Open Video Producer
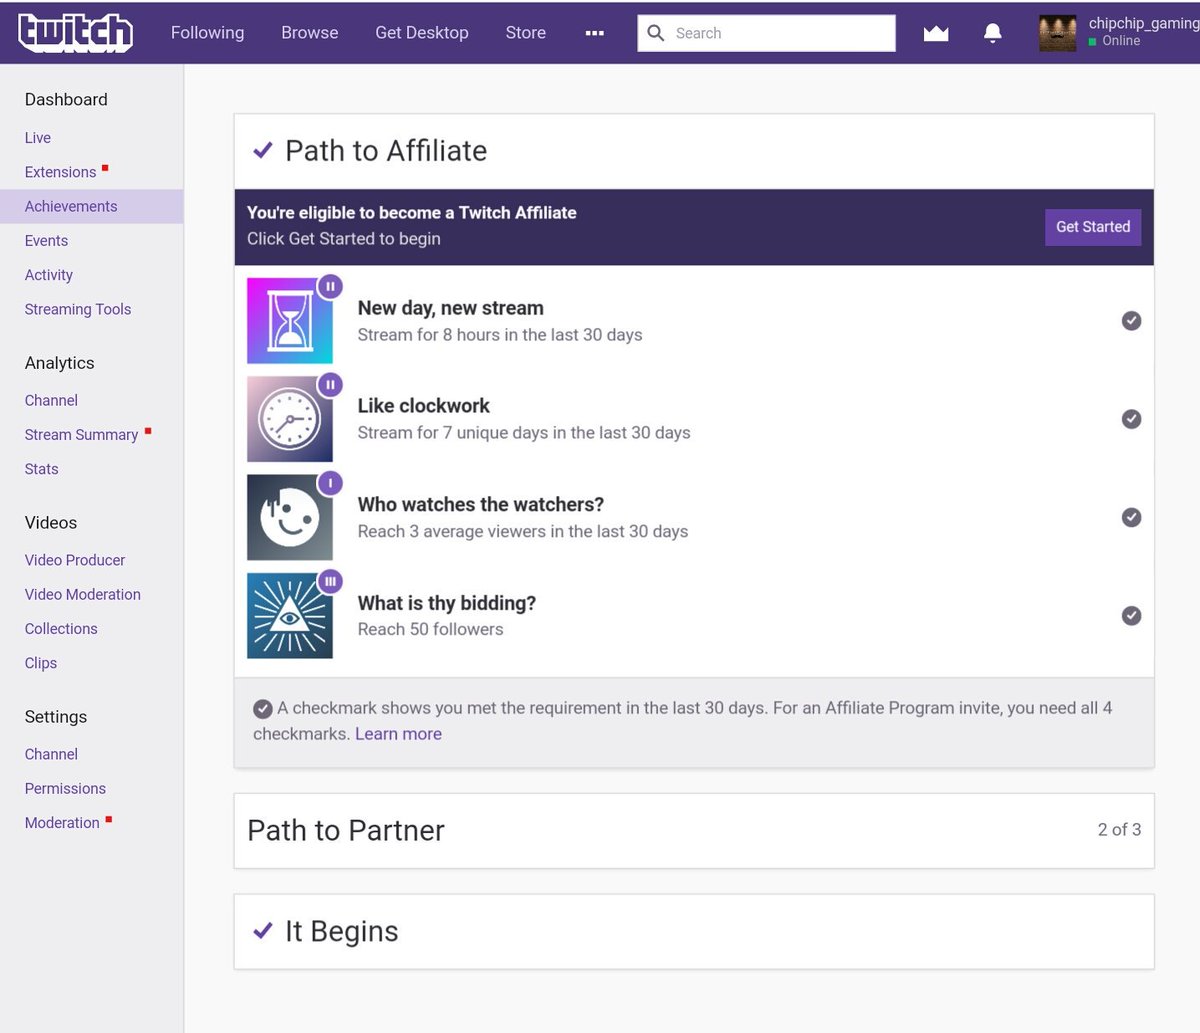Image resolution: width=1200 pixels, height=1033 pixels. point(75,560)
